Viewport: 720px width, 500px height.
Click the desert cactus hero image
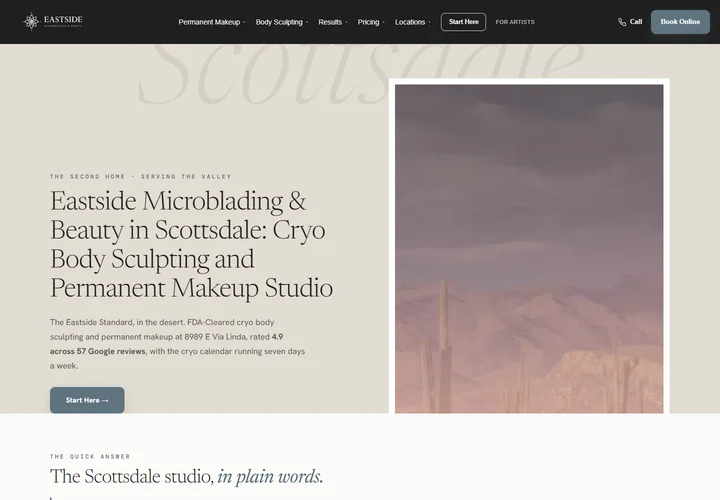(x=529, y=249)
